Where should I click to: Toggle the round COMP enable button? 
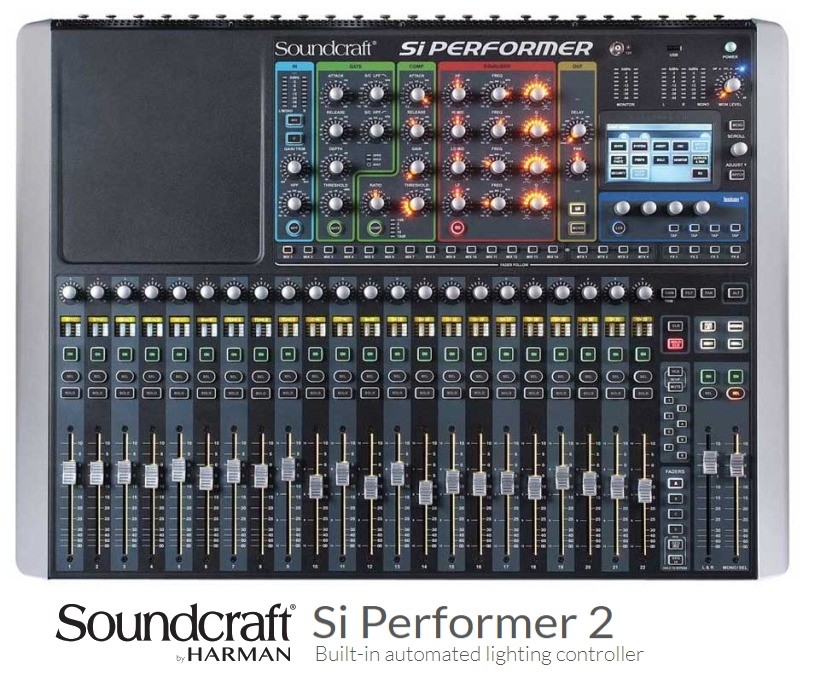coord(374,229)
